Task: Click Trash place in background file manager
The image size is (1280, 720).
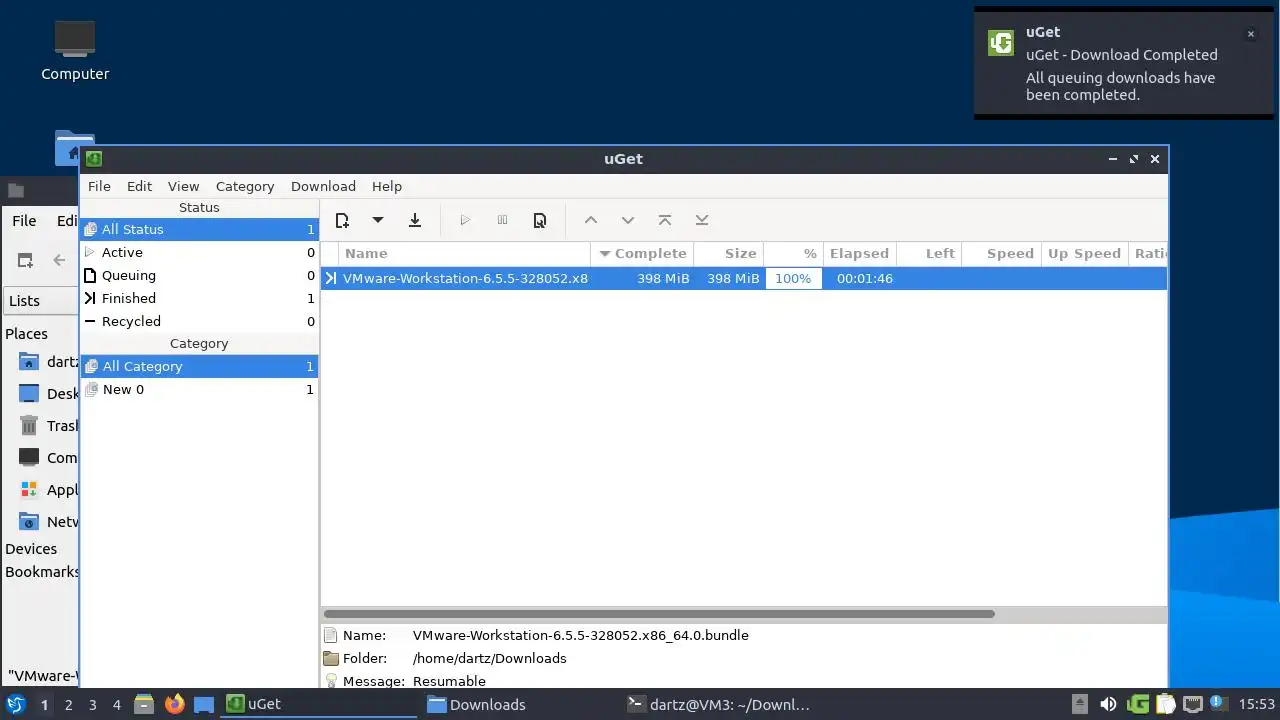Action: point(48,426)
